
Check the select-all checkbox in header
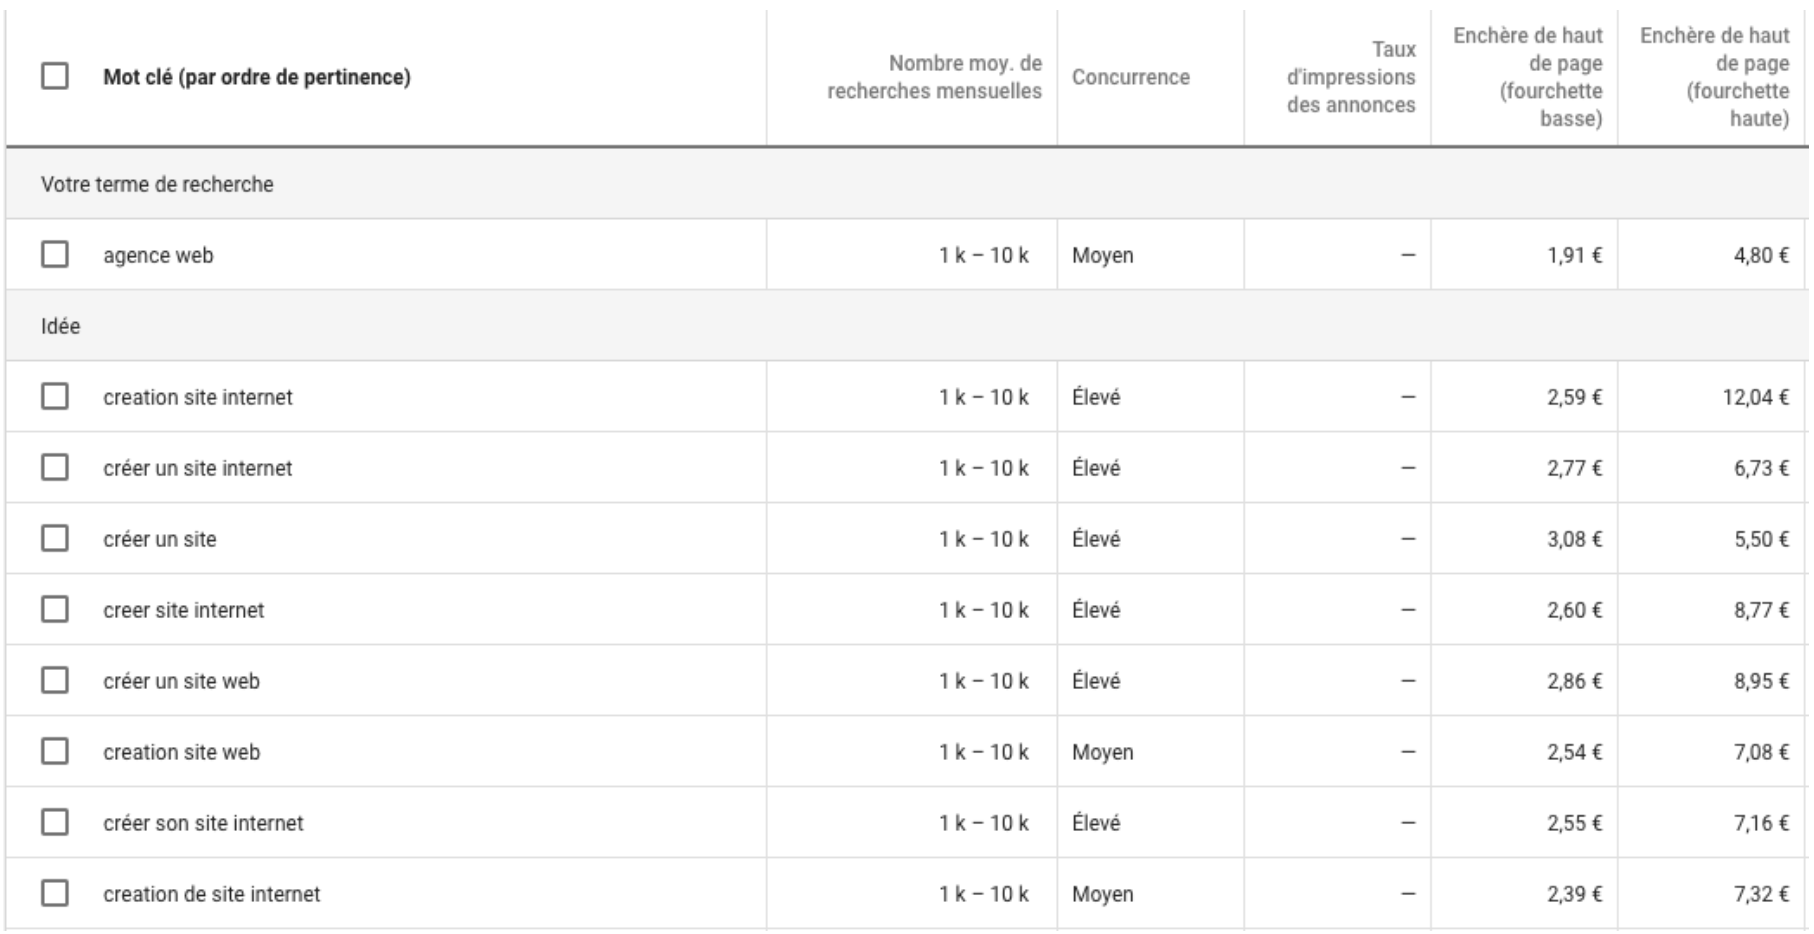55,76
